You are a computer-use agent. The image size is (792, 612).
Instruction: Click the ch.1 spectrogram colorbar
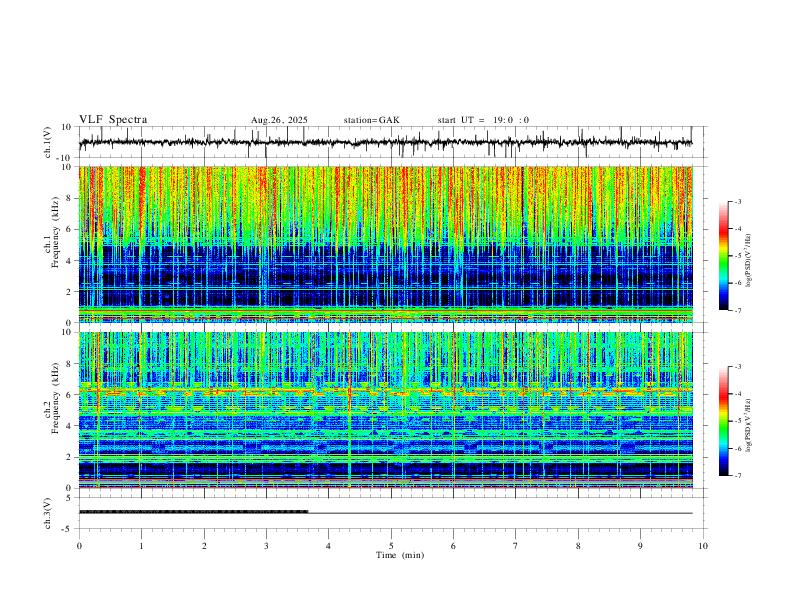pyautogui.click(x=724, y=256)
